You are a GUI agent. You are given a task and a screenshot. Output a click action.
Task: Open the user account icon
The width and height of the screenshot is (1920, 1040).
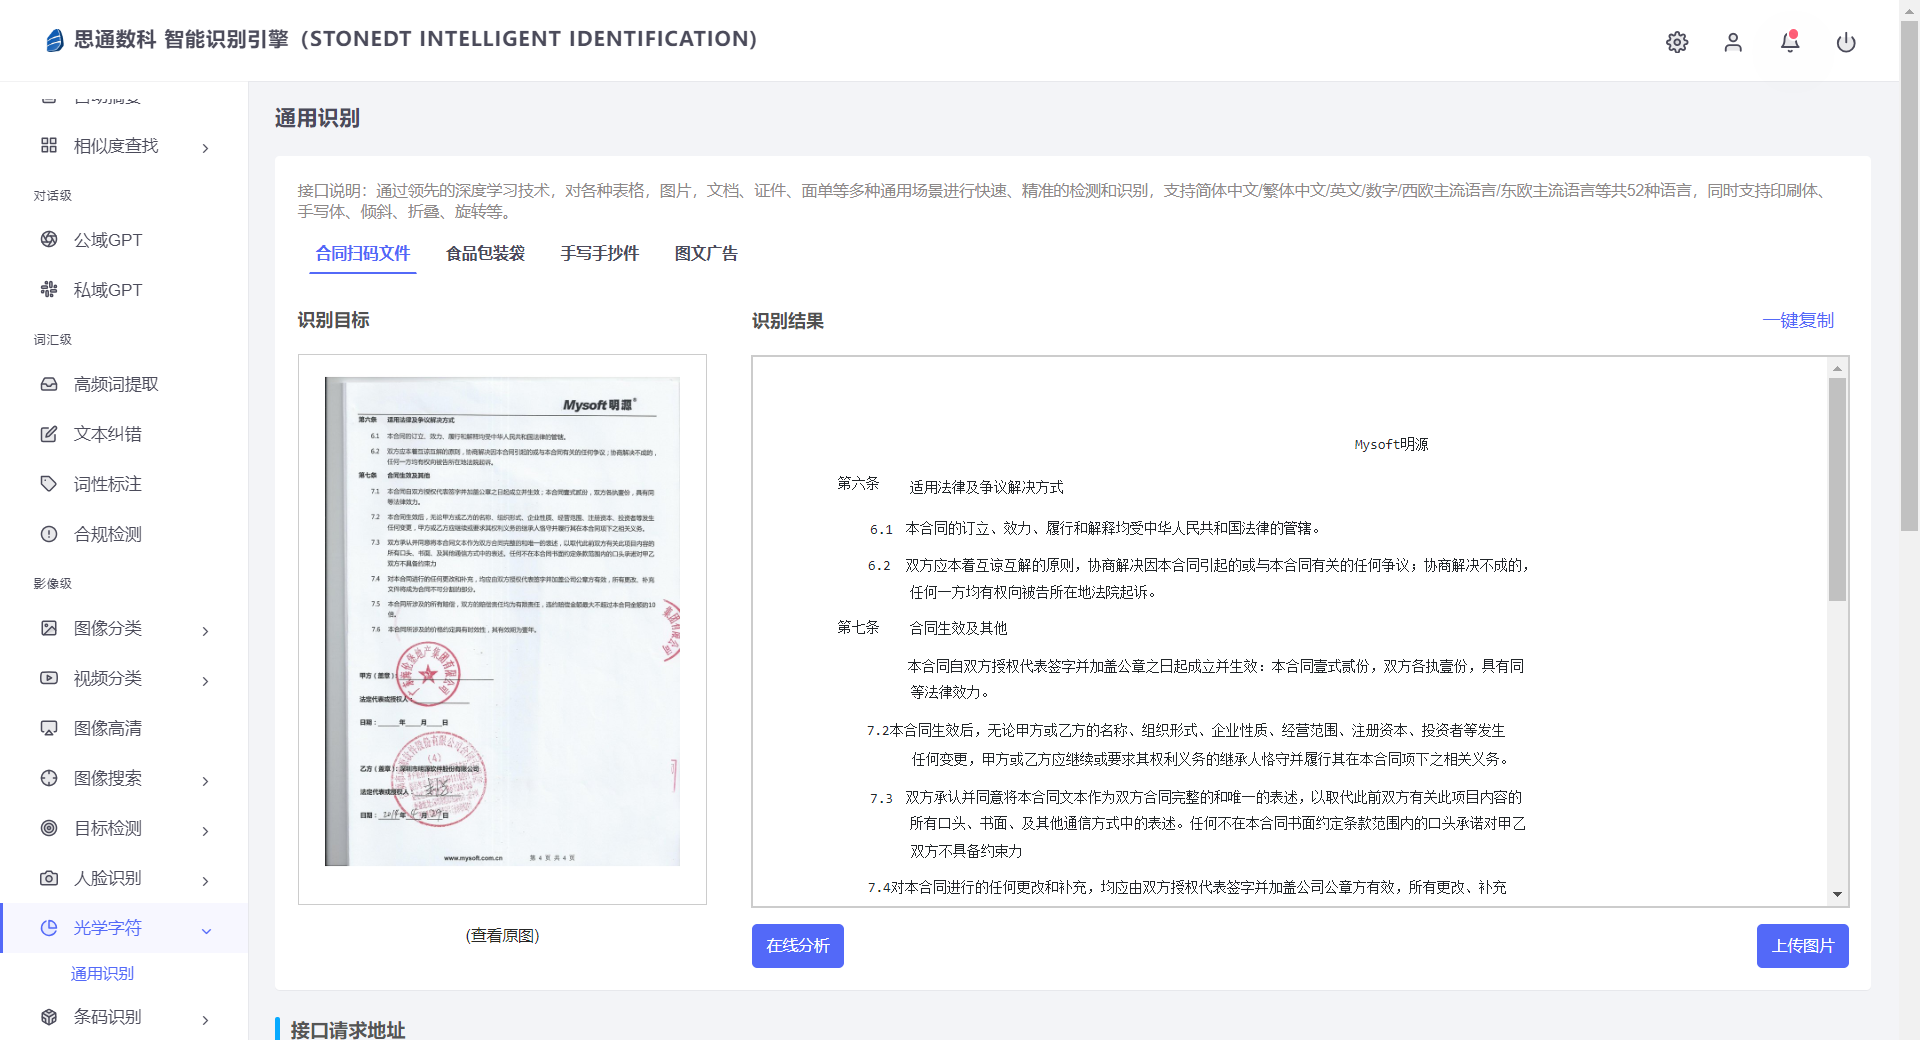point(1733,43)
